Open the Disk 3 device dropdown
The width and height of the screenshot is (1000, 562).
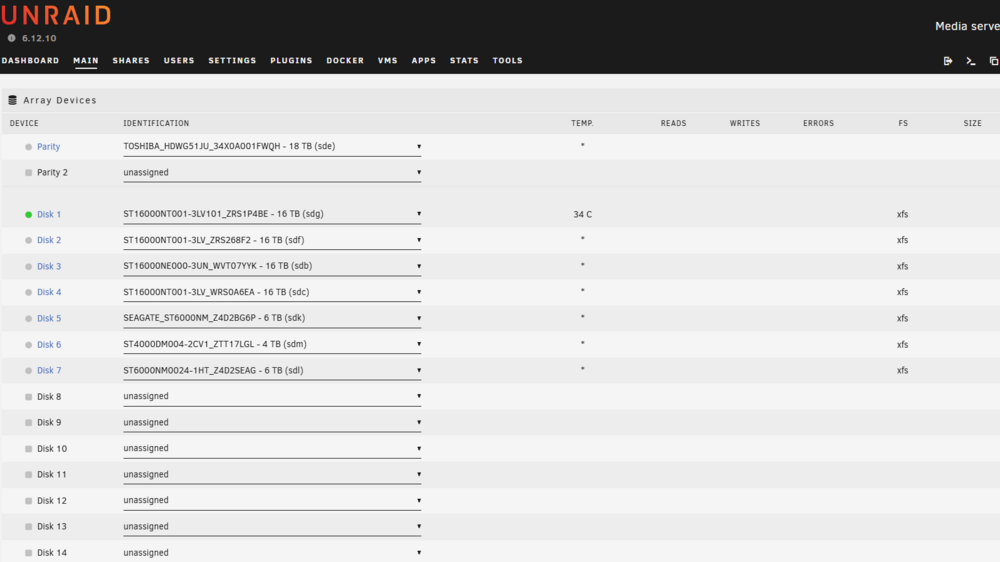272,266
